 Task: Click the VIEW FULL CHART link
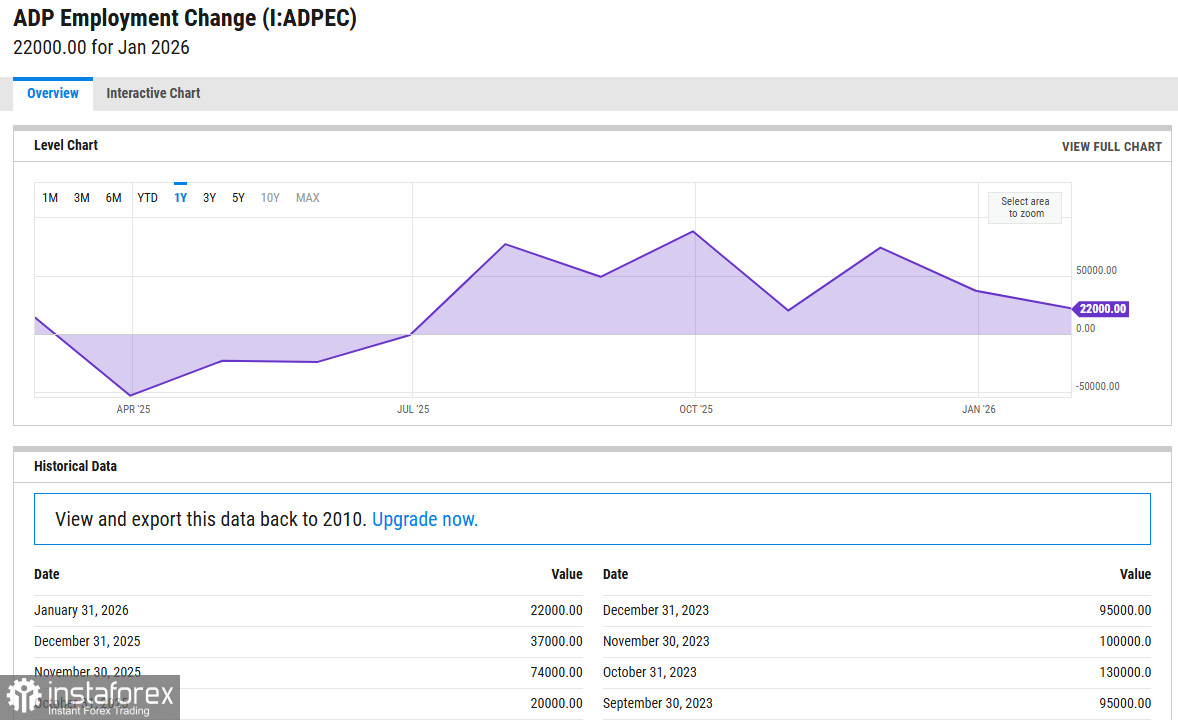tap(1111, 147)
